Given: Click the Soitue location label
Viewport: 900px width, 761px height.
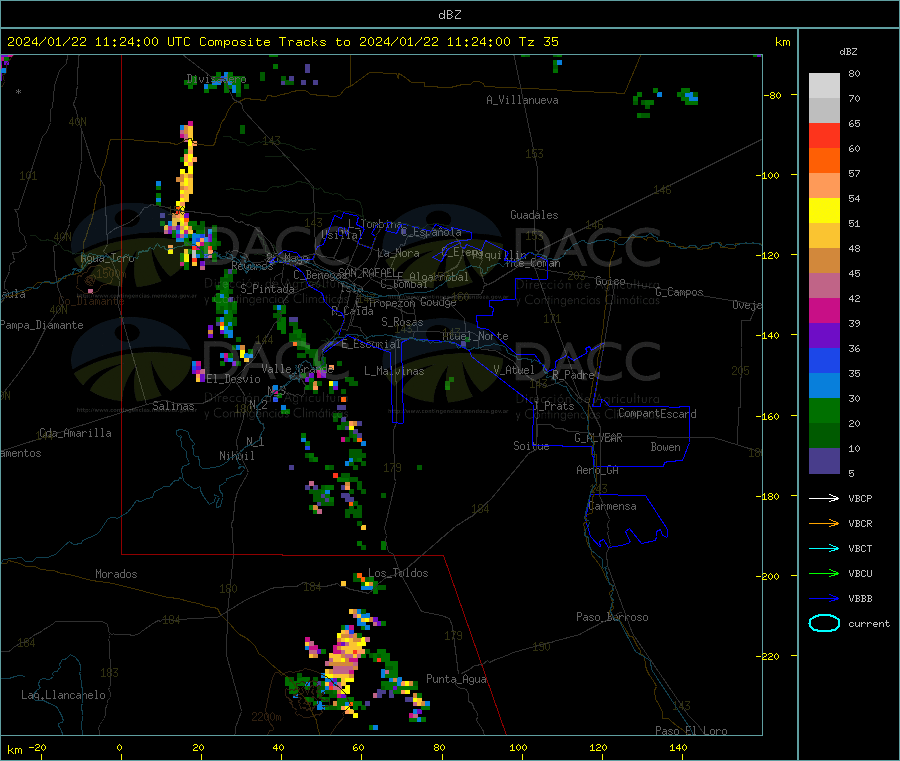Looking at the screenshot, I should click(531, 446).
